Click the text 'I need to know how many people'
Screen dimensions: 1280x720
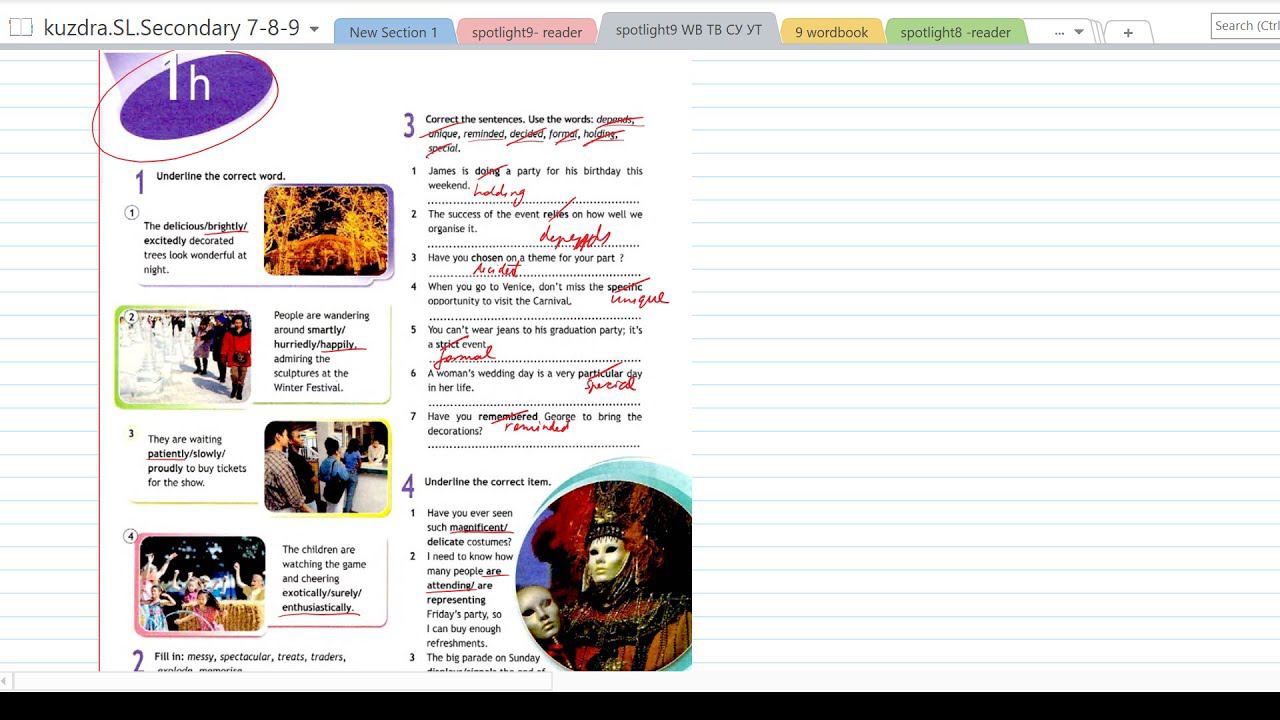point(470,600)
